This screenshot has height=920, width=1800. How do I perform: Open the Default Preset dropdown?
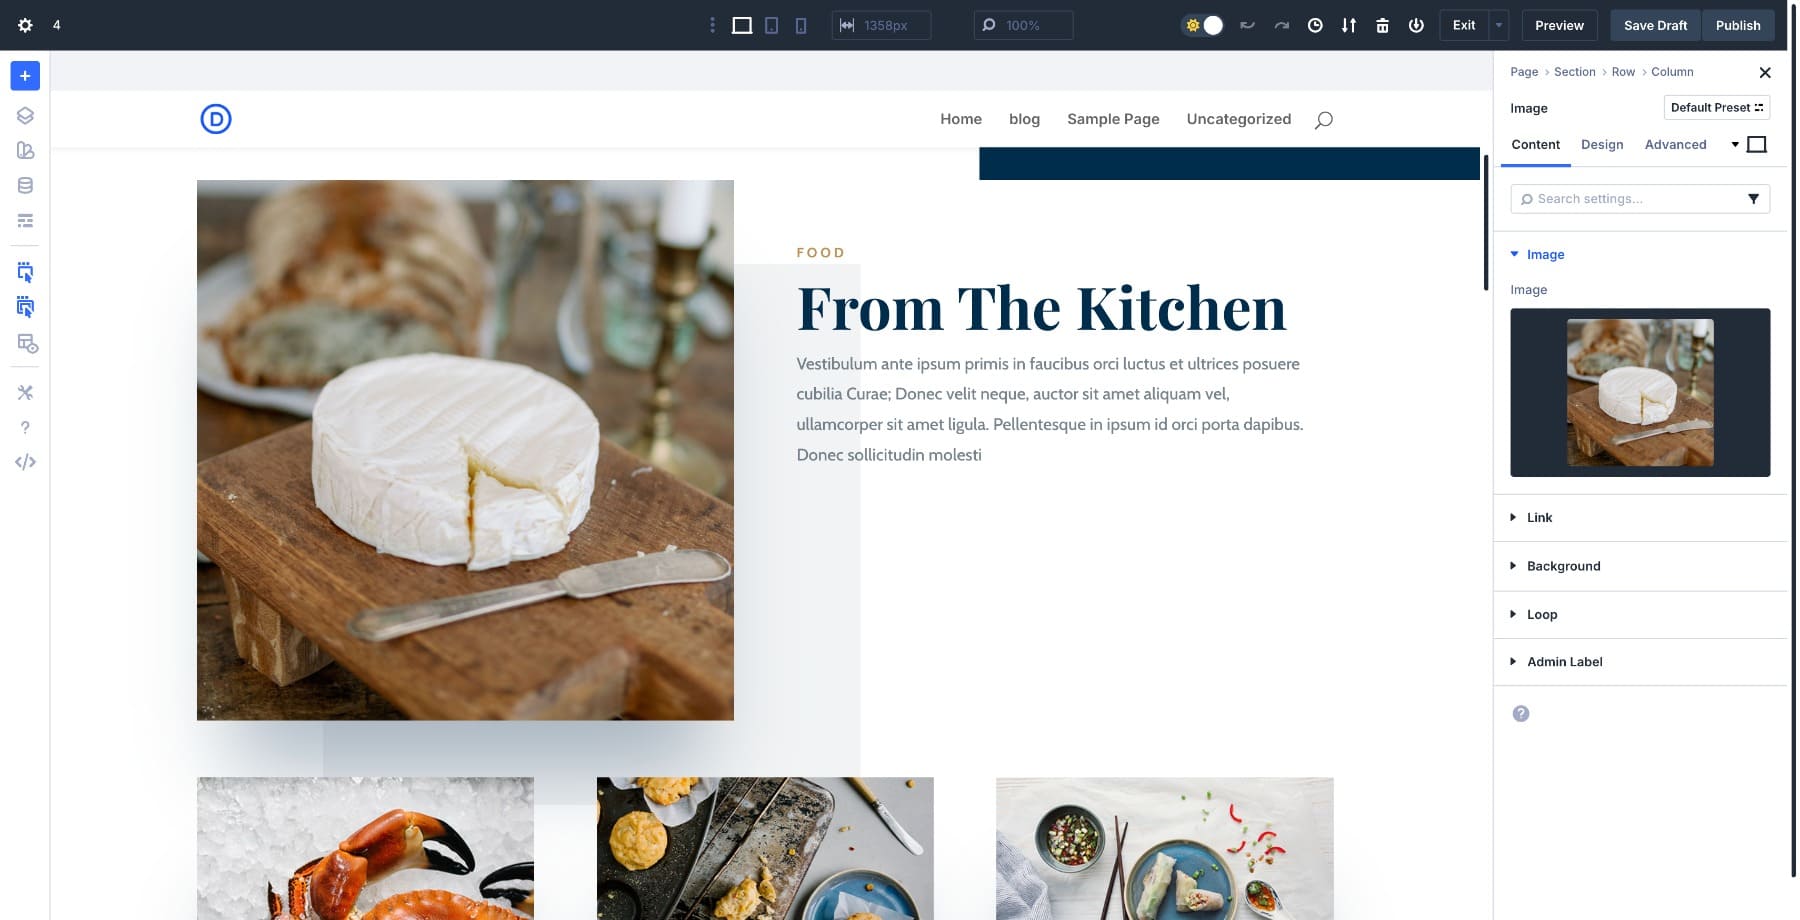[1716, 108]
